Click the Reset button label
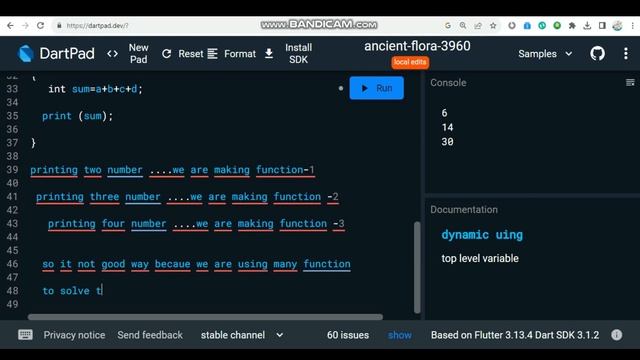 point(191,54)
